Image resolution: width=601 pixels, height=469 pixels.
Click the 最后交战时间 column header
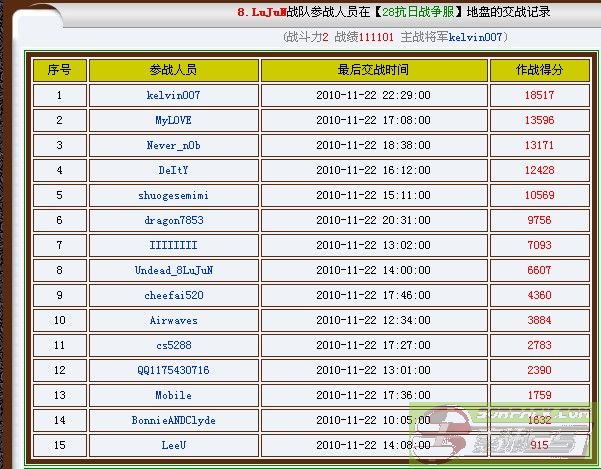coord(374,70)
